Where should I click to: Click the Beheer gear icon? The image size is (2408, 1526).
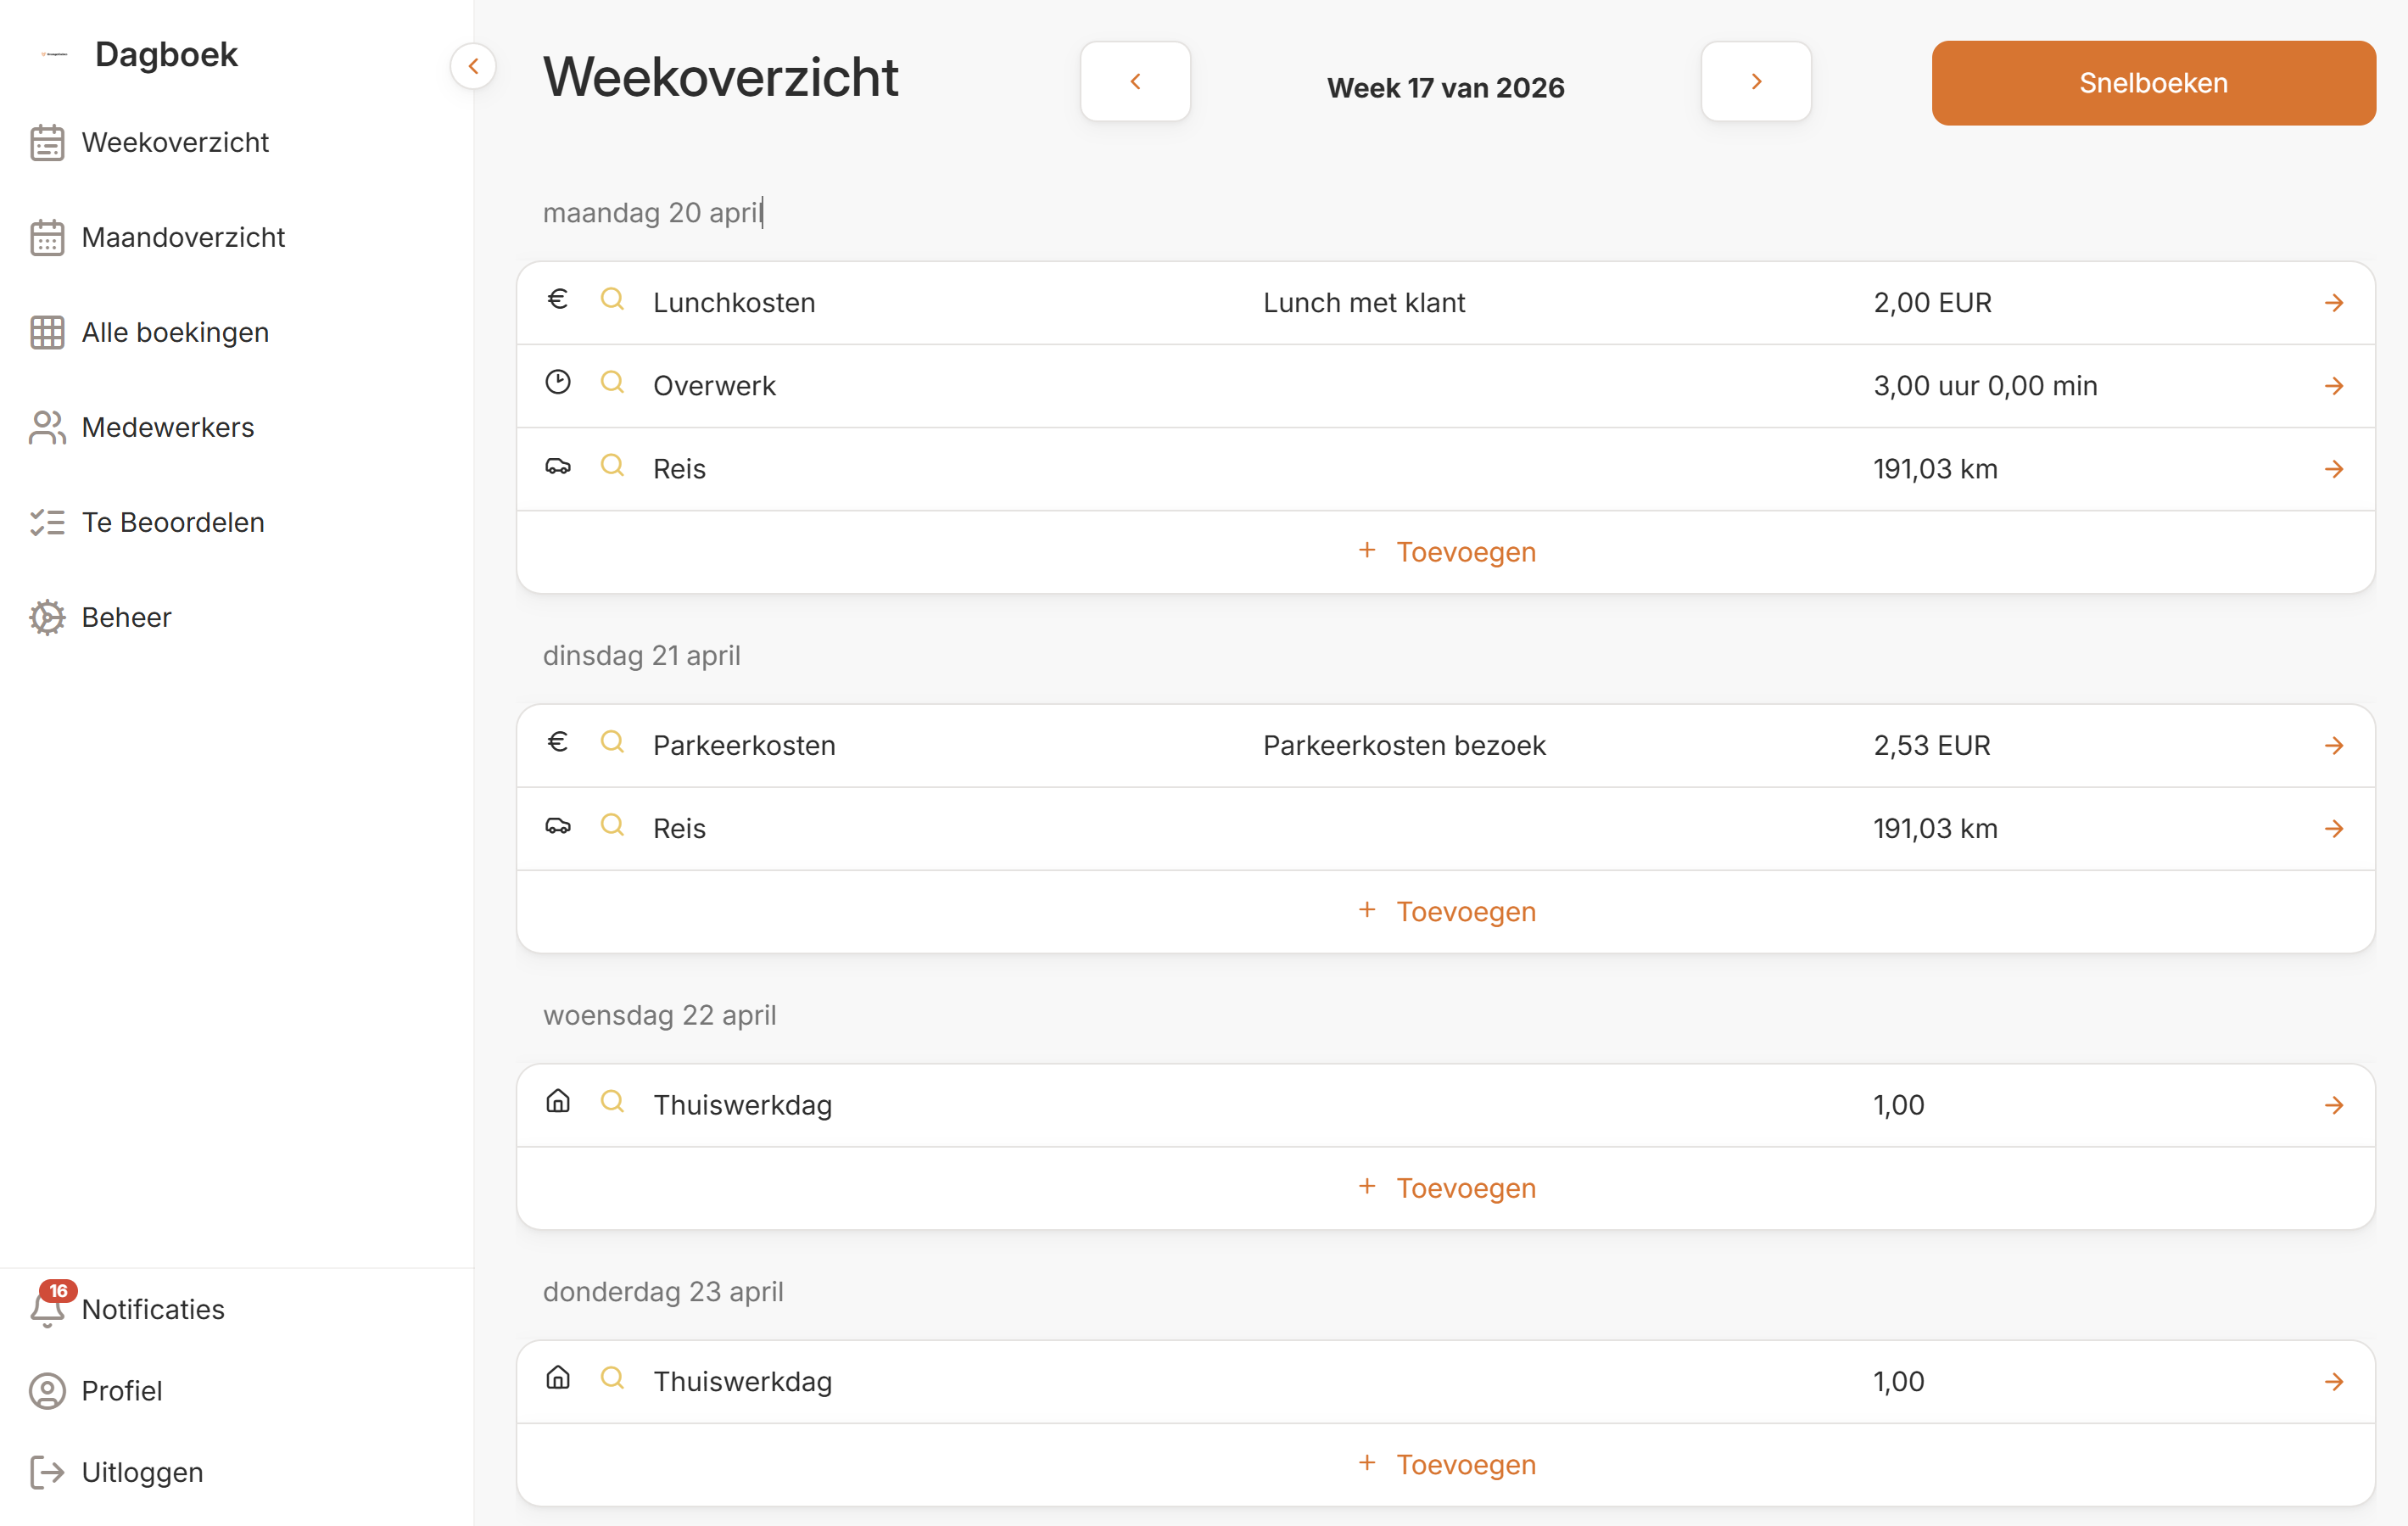pyautogui.click(x=47, y=618)
